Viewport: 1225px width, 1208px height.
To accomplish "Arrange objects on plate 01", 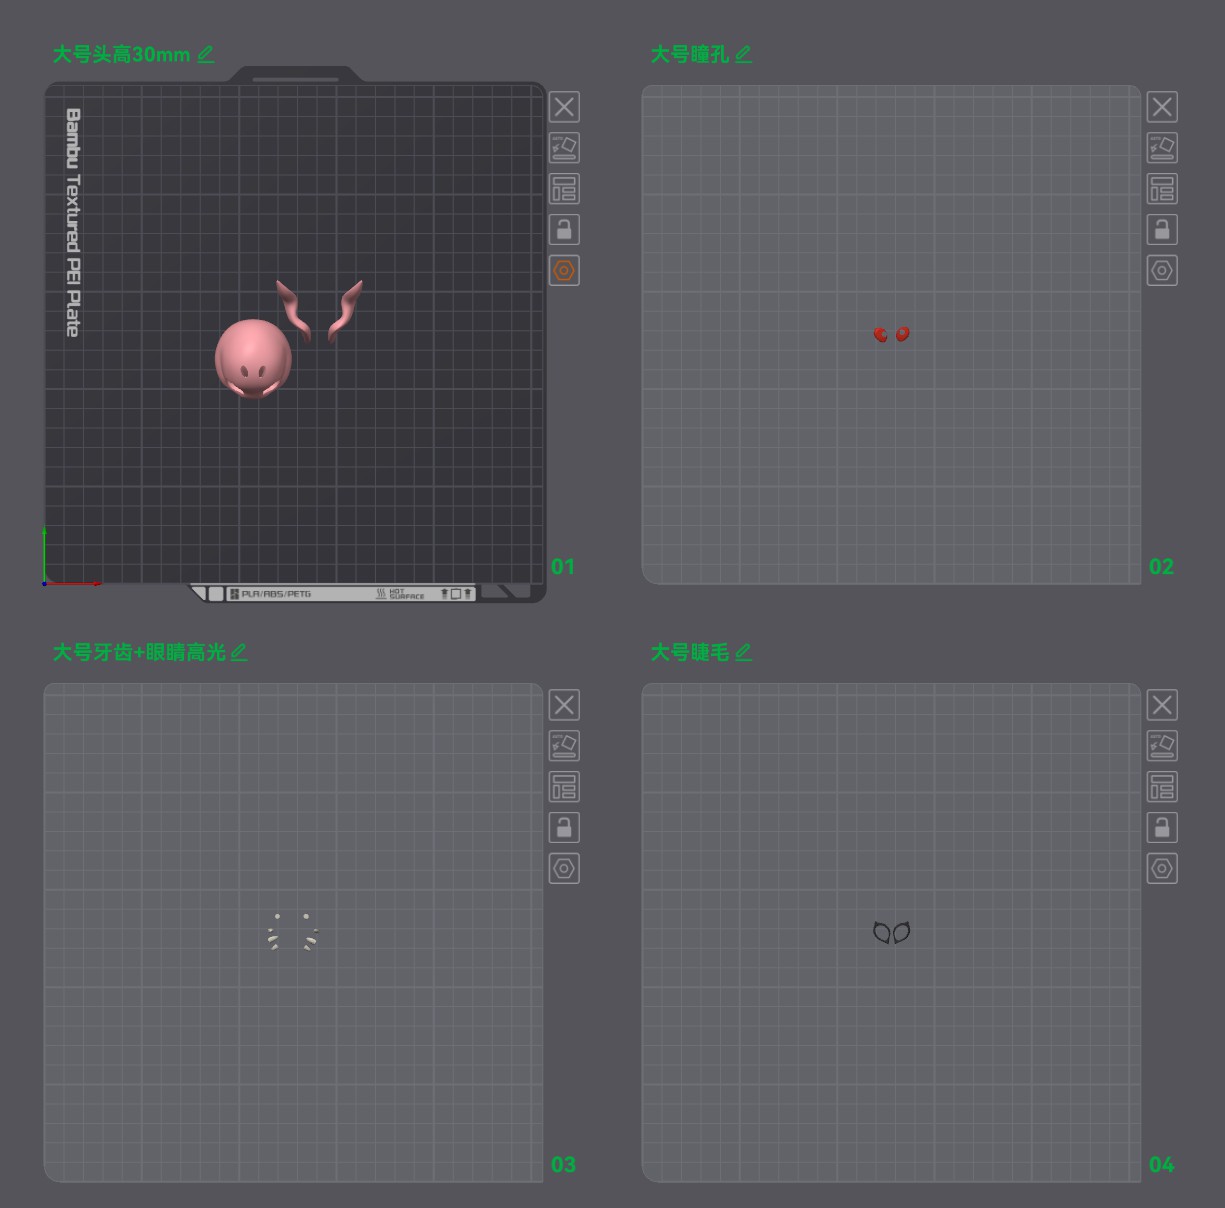I will pos(564,189).
